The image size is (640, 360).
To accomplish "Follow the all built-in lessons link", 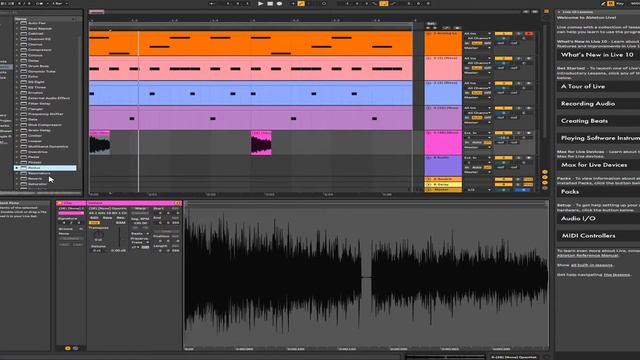I will pyautogui.click(x=592, y=265).
